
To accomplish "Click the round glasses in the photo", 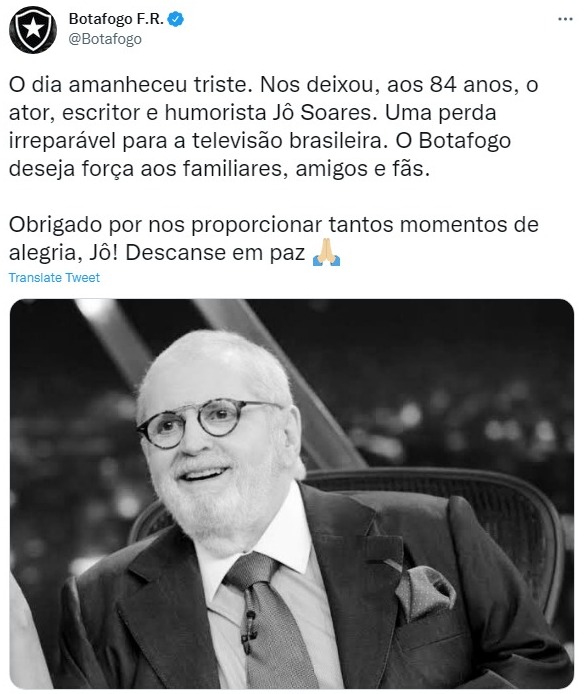I will 208,423.
